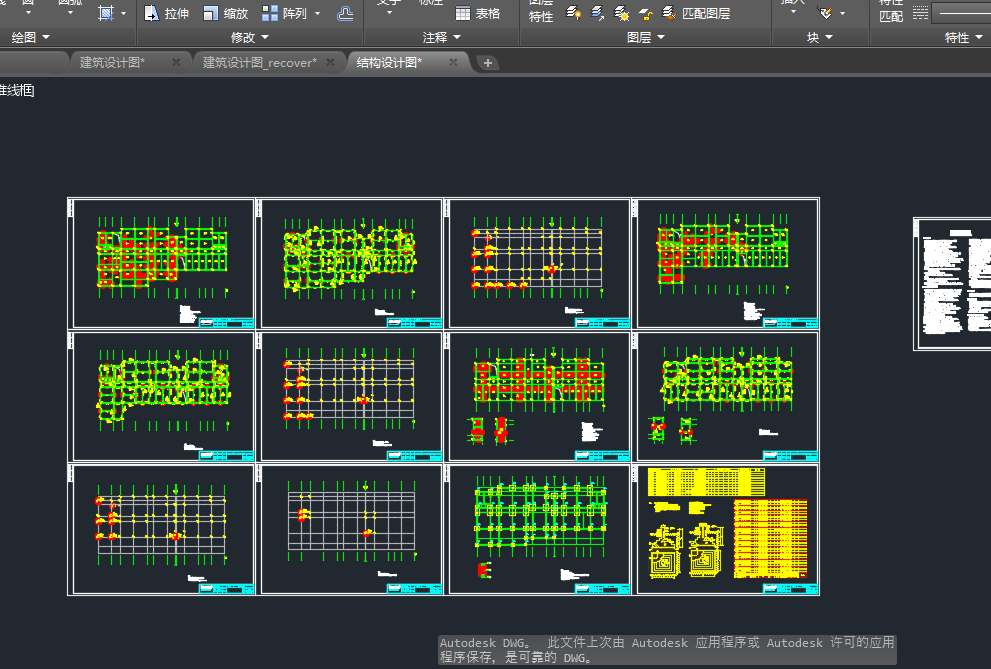The height and width of the screenshot is (669, 991).
Task: Click the 图层特性 (Layer Properties) button
Action: (x=541, y=11)
